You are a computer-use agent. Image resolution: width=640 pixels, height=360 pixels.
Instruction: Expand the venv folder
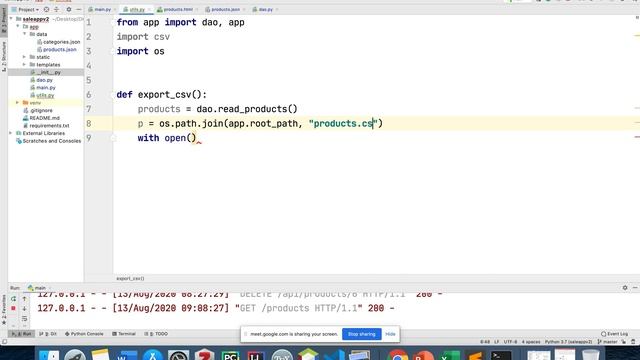18,103
